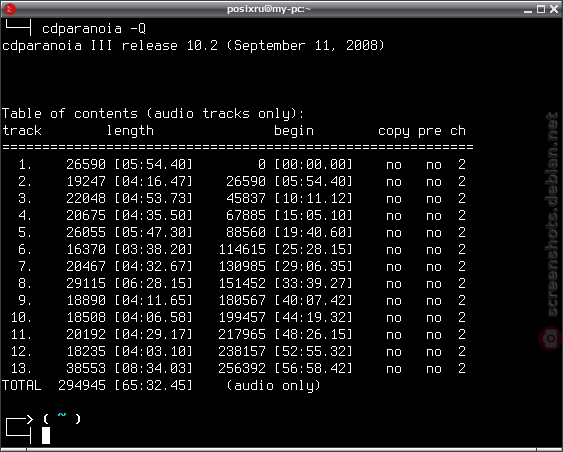Click the (audio only) note

pyautogui.click(x=274, y=386)
